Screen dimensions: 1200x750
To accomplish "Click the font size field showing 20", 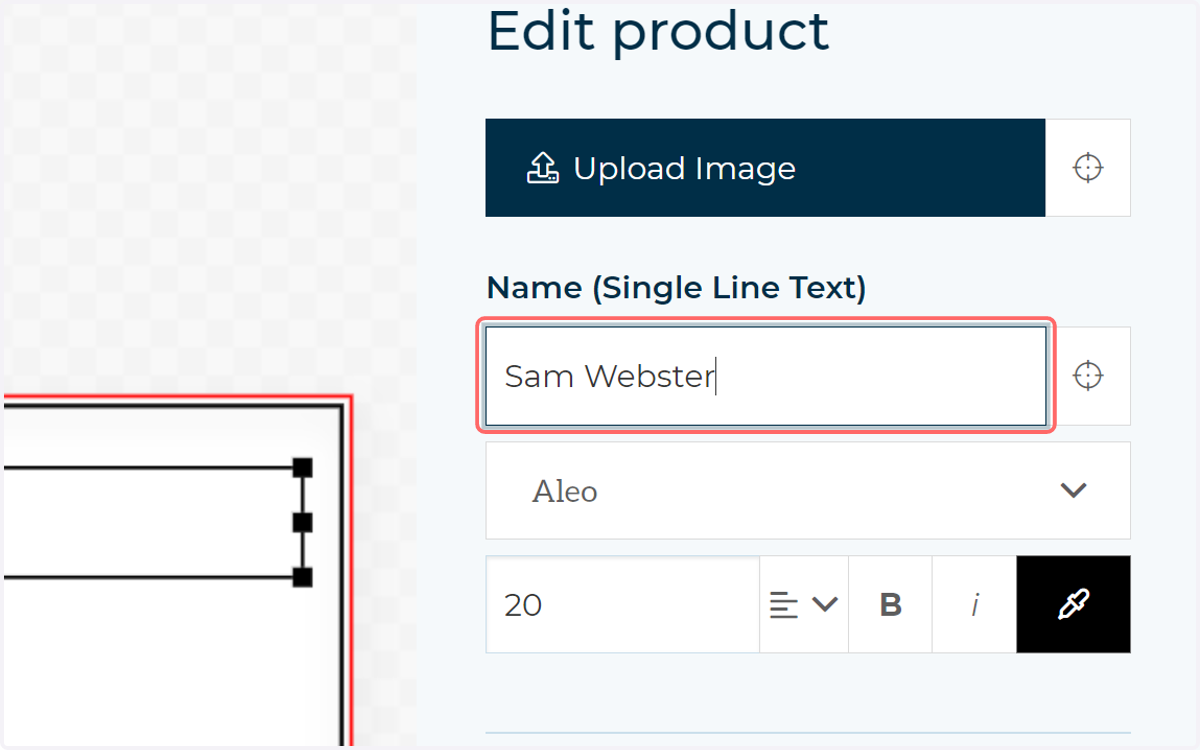I will 623,605.
